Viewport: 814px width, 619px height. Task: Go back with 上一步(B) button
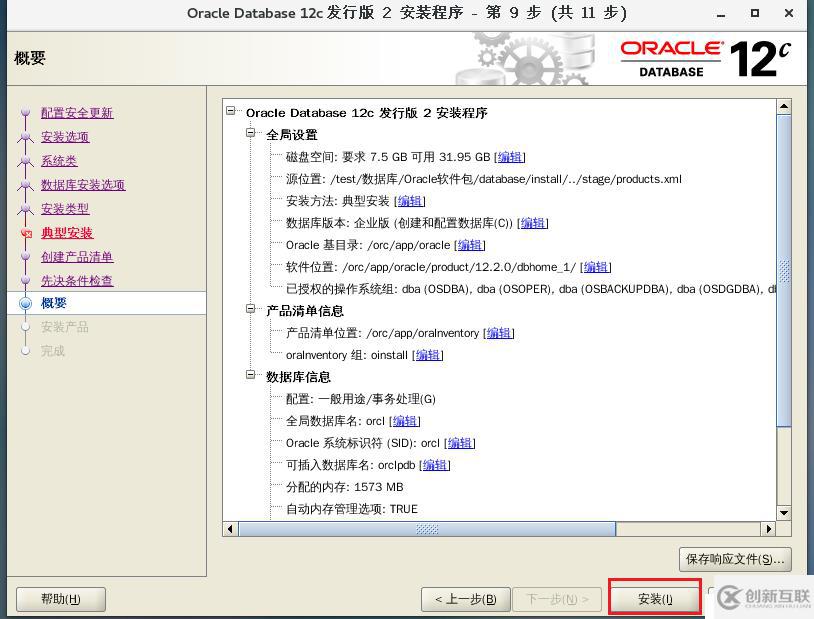point(466,599)
